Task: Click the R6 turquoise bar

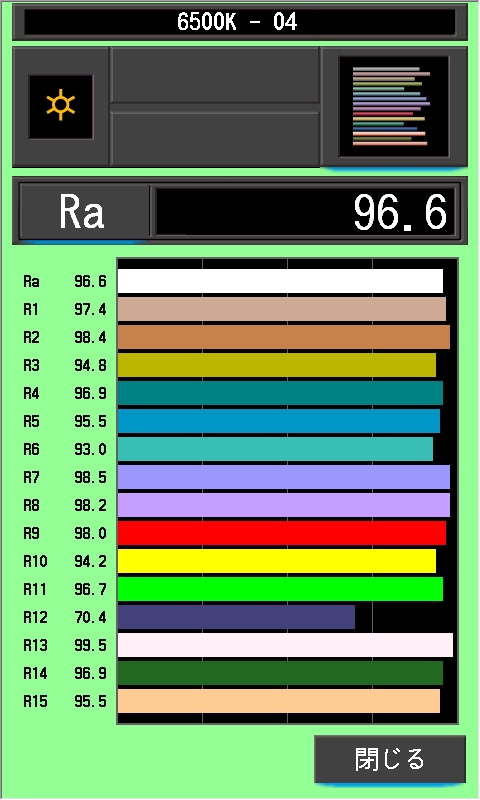Action: 275,449
